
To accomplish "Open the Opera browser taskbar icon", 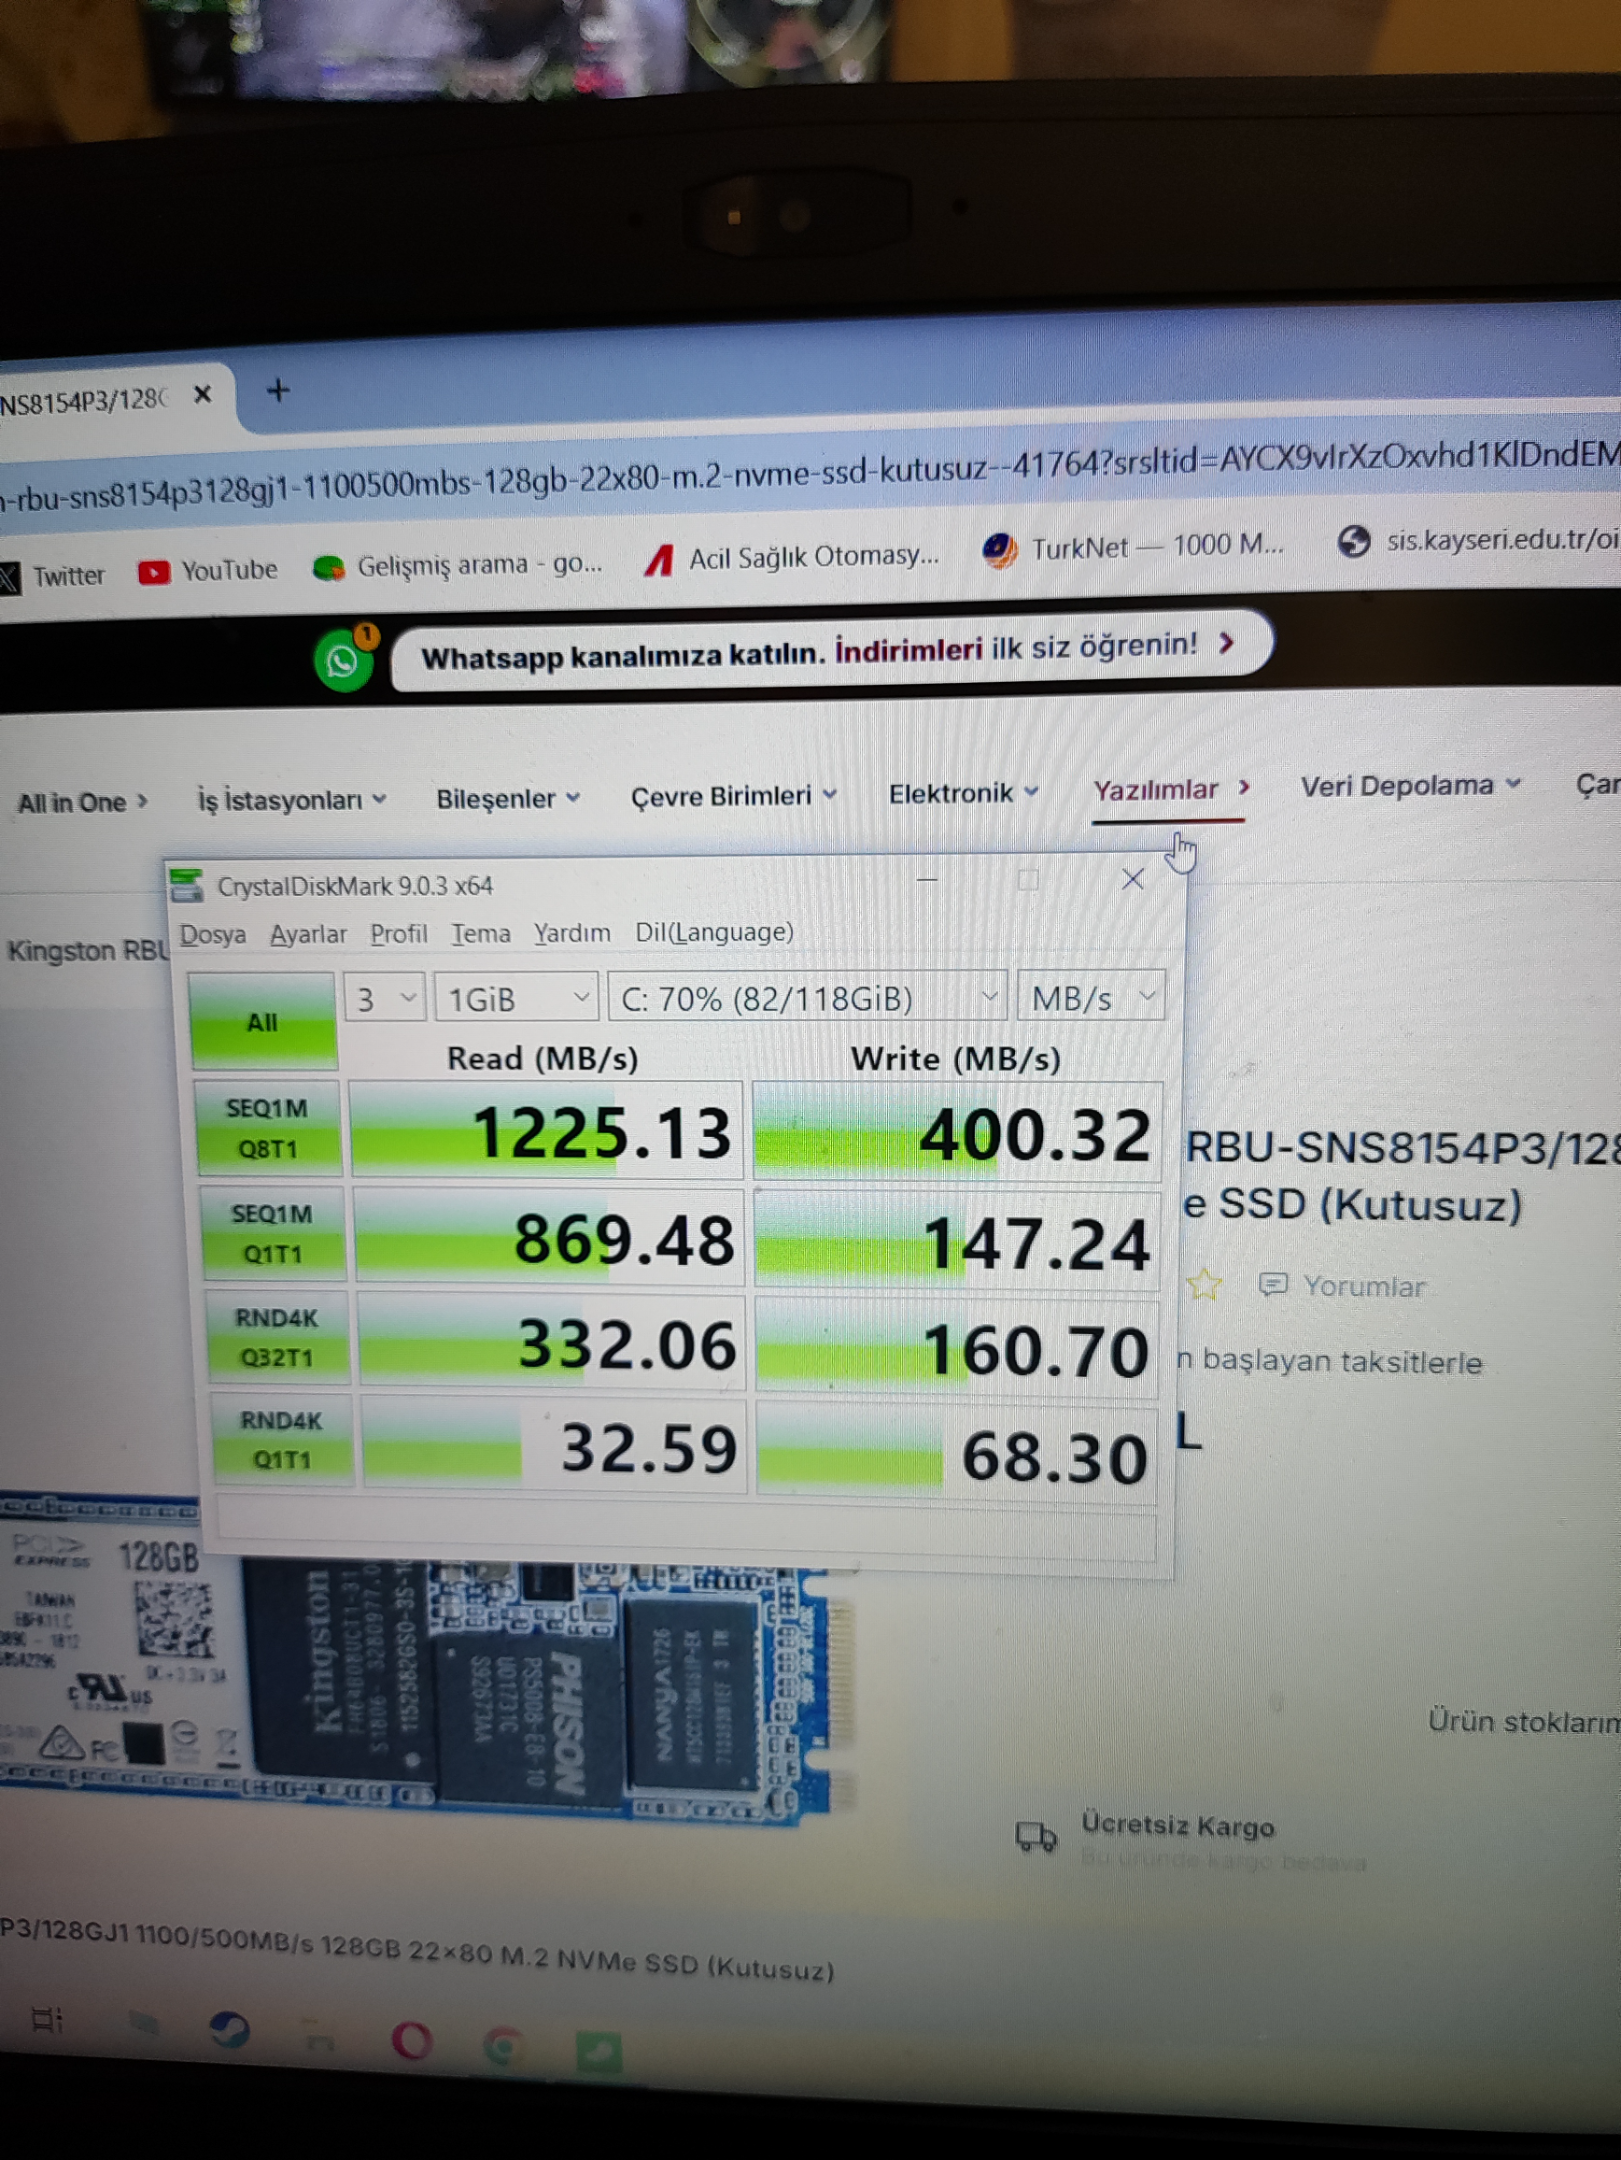I will (411, 2039).
